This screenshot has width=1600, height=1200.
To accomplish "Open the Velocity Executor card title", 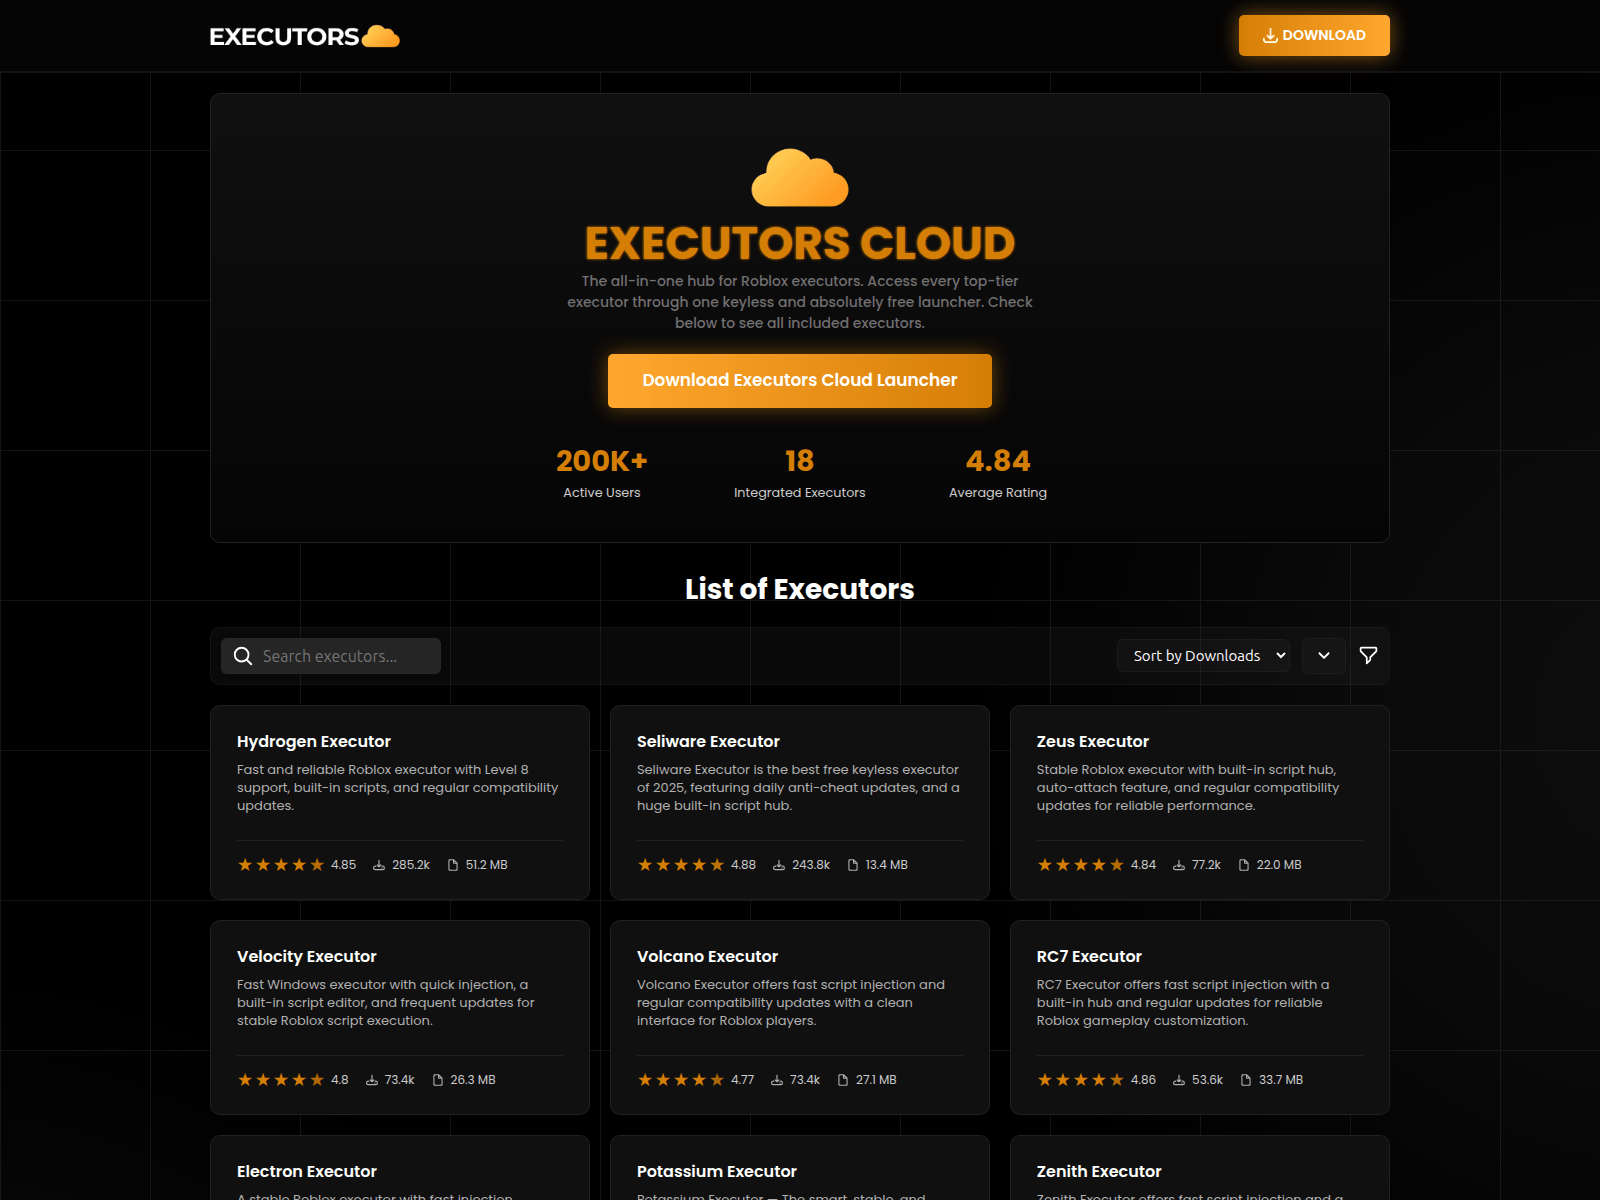I will [307, 957].
